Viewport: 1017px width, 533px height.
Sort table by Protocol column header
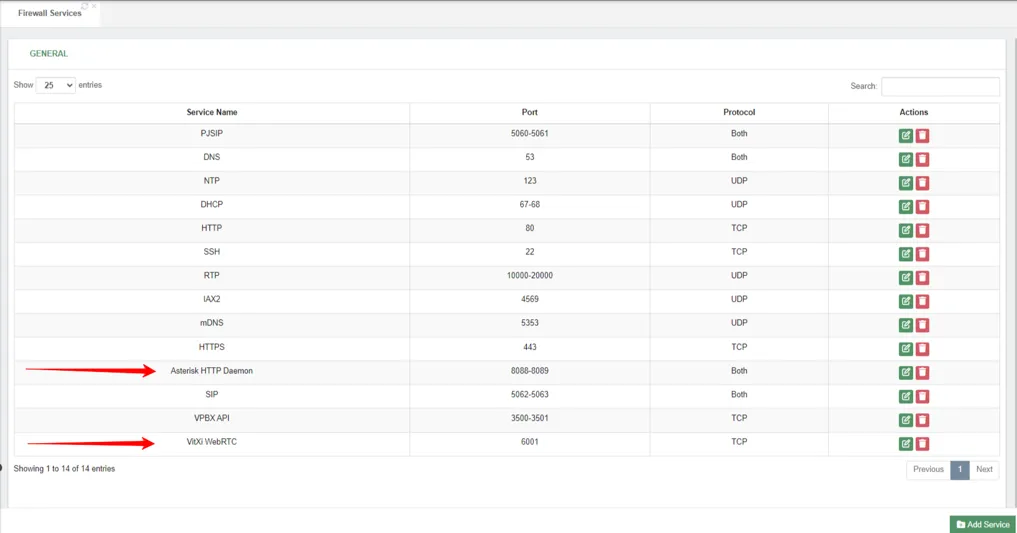[739, 112]
